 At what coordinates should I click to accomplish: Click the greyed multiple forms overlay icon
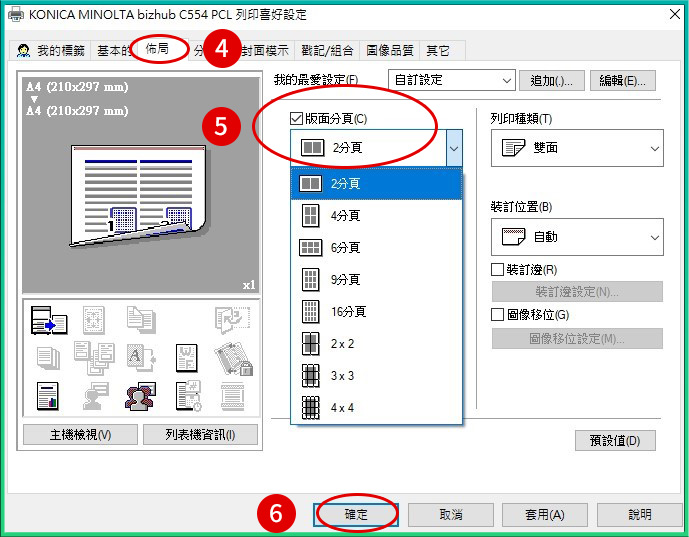coord(94,358)
